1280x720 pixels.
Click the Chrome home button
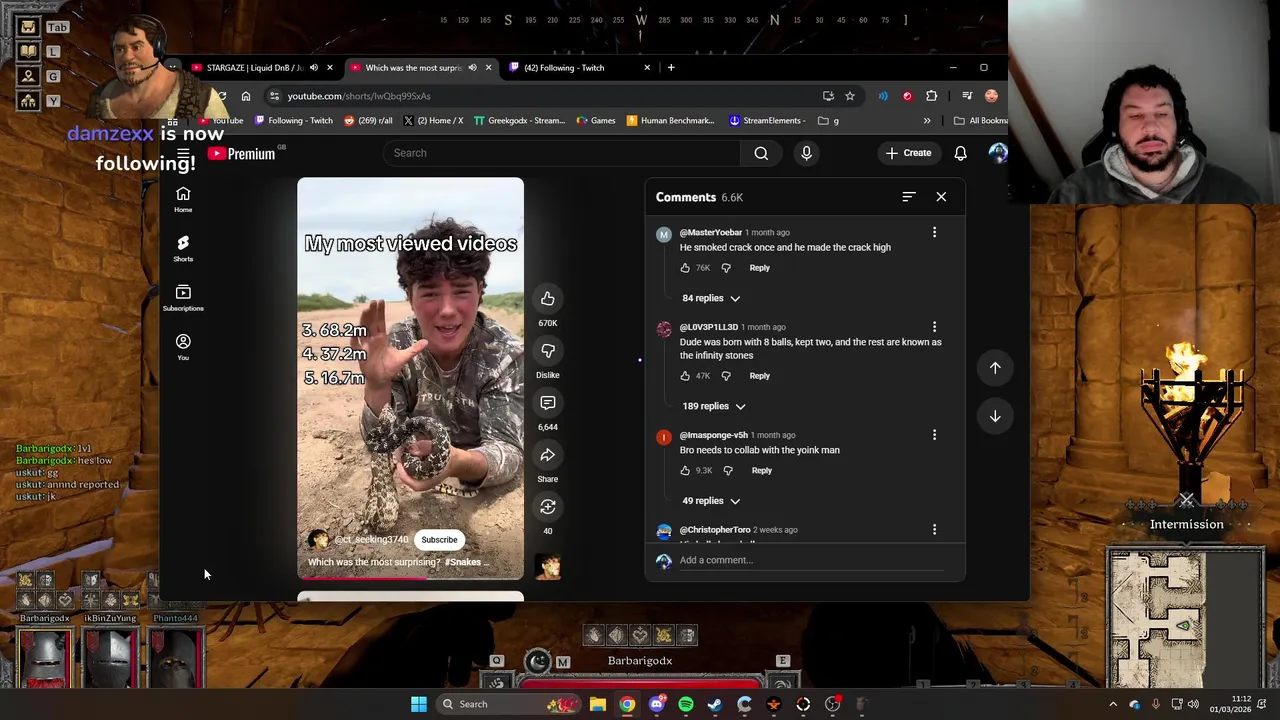(x=245, y=96)
